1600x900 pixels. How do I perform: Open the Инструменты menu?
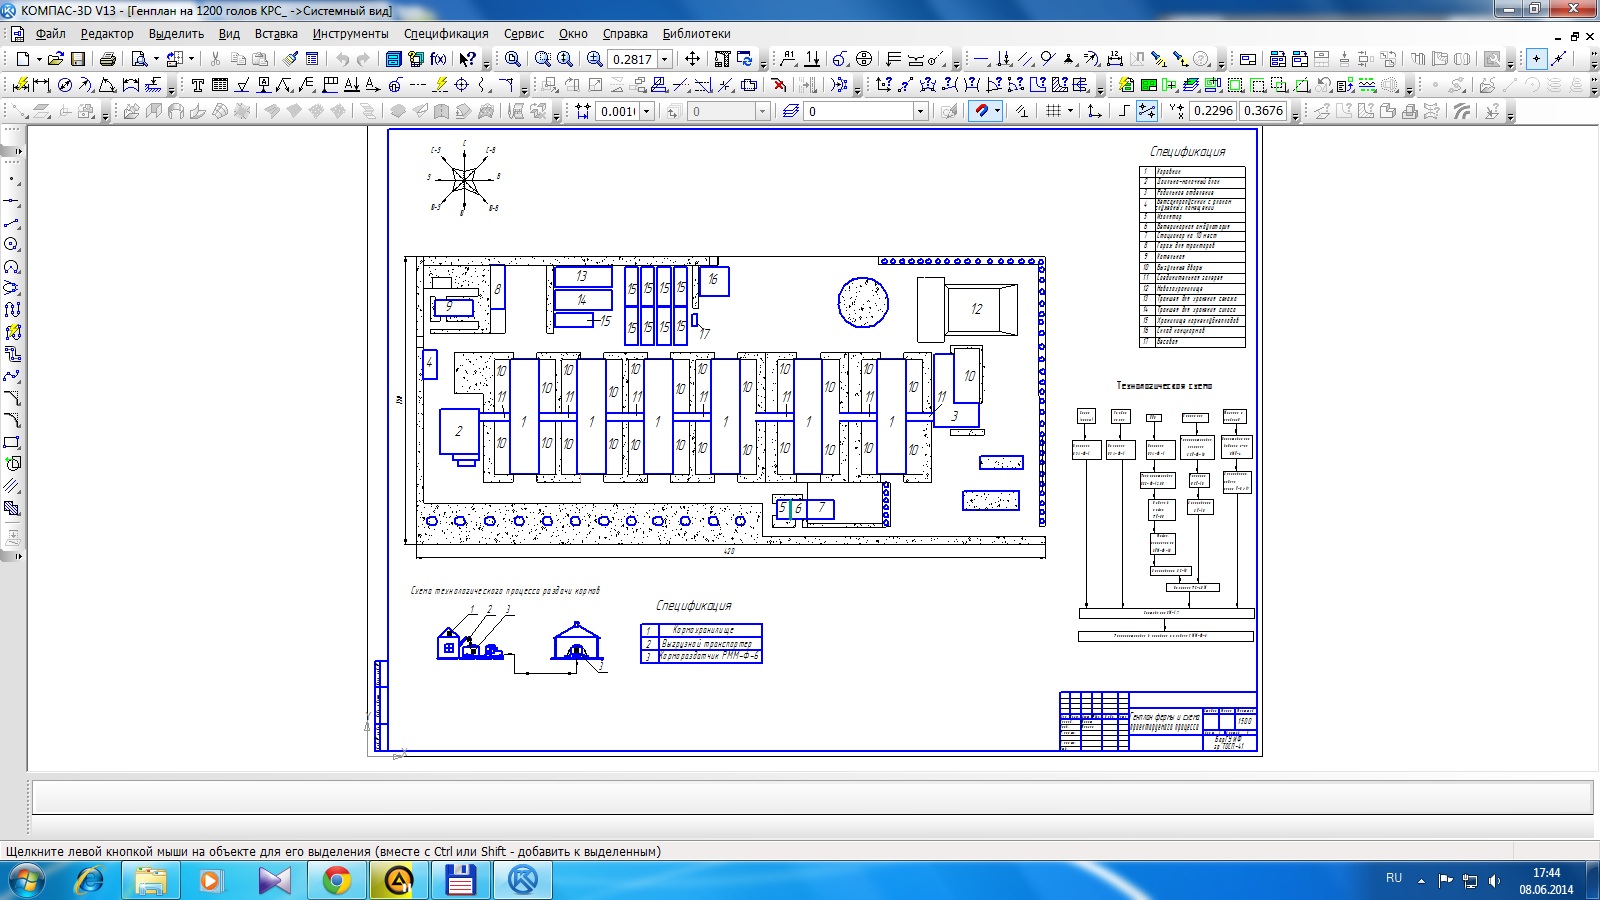pyautogui.click(x=350, y=34)
